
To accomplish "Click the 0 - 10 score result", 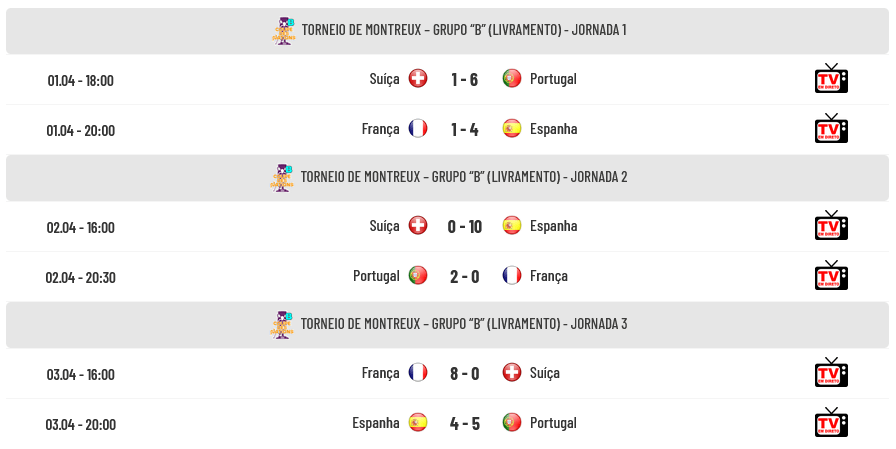I will (x=464, y=226).
